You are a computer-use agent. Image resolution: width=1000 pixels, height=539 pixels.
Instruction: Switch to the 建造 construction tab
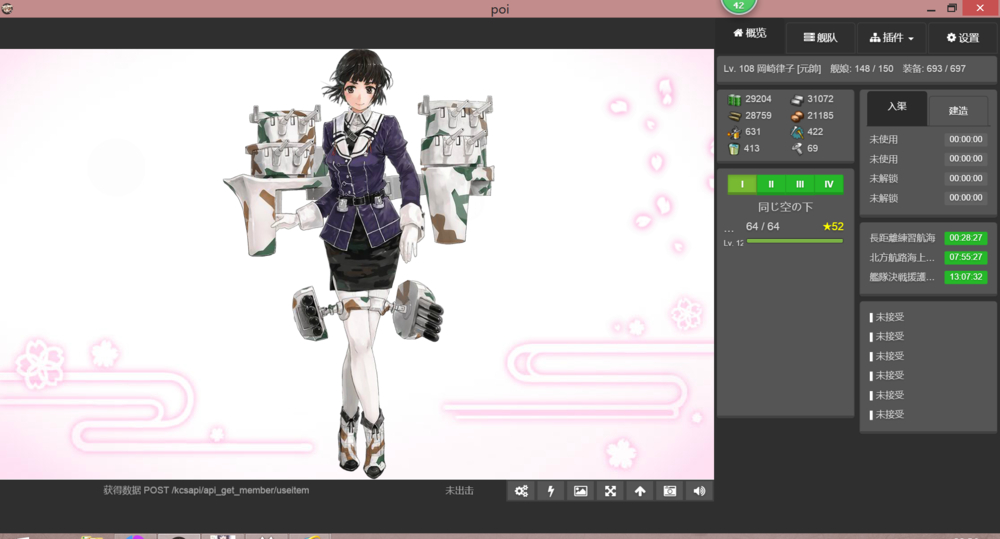point(958,111)
